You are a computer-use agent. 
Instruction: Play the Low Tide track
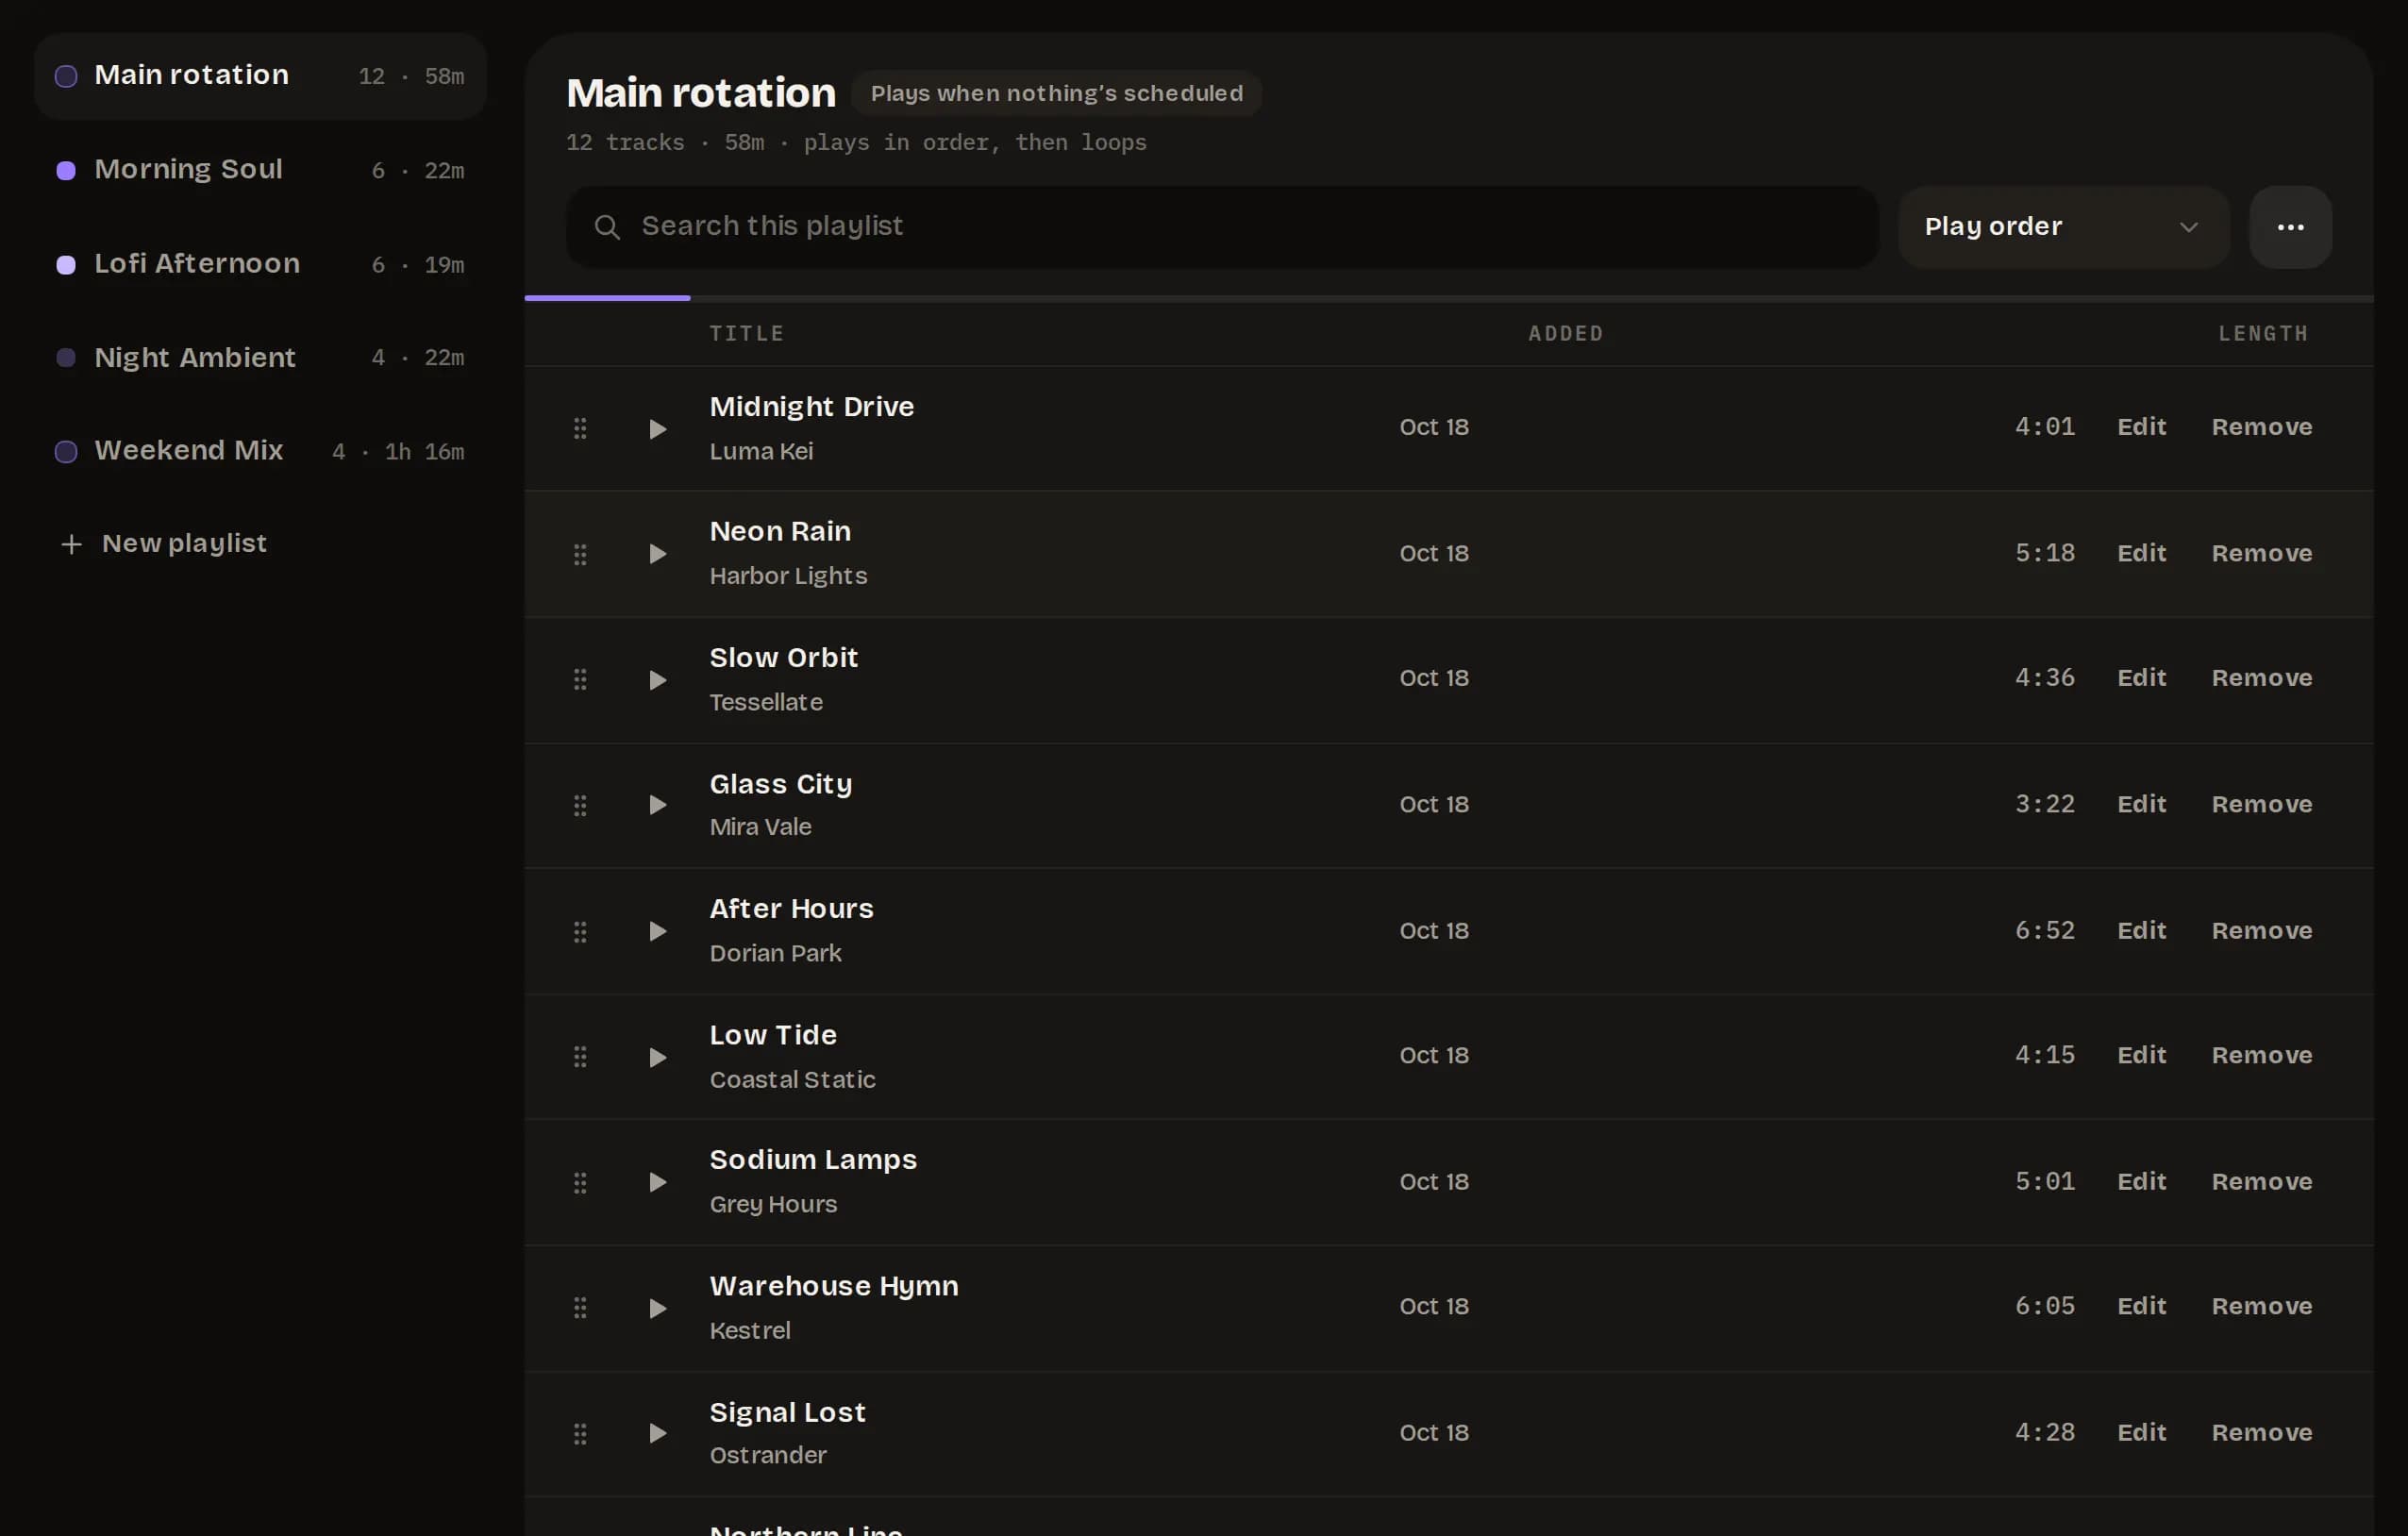657,1057
